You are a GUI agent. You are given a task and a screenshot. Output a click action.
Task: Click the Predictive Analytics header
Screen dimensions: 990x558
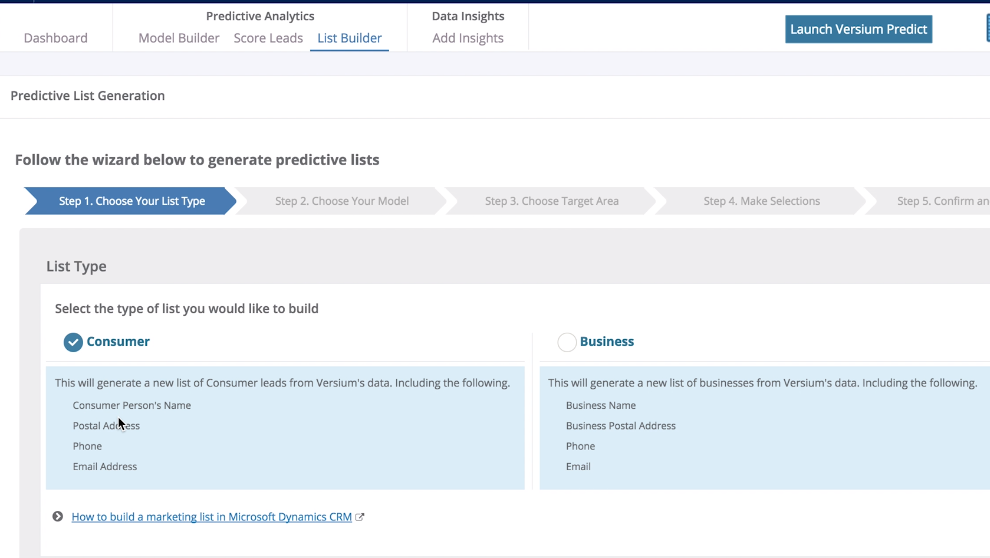(260, 16)
